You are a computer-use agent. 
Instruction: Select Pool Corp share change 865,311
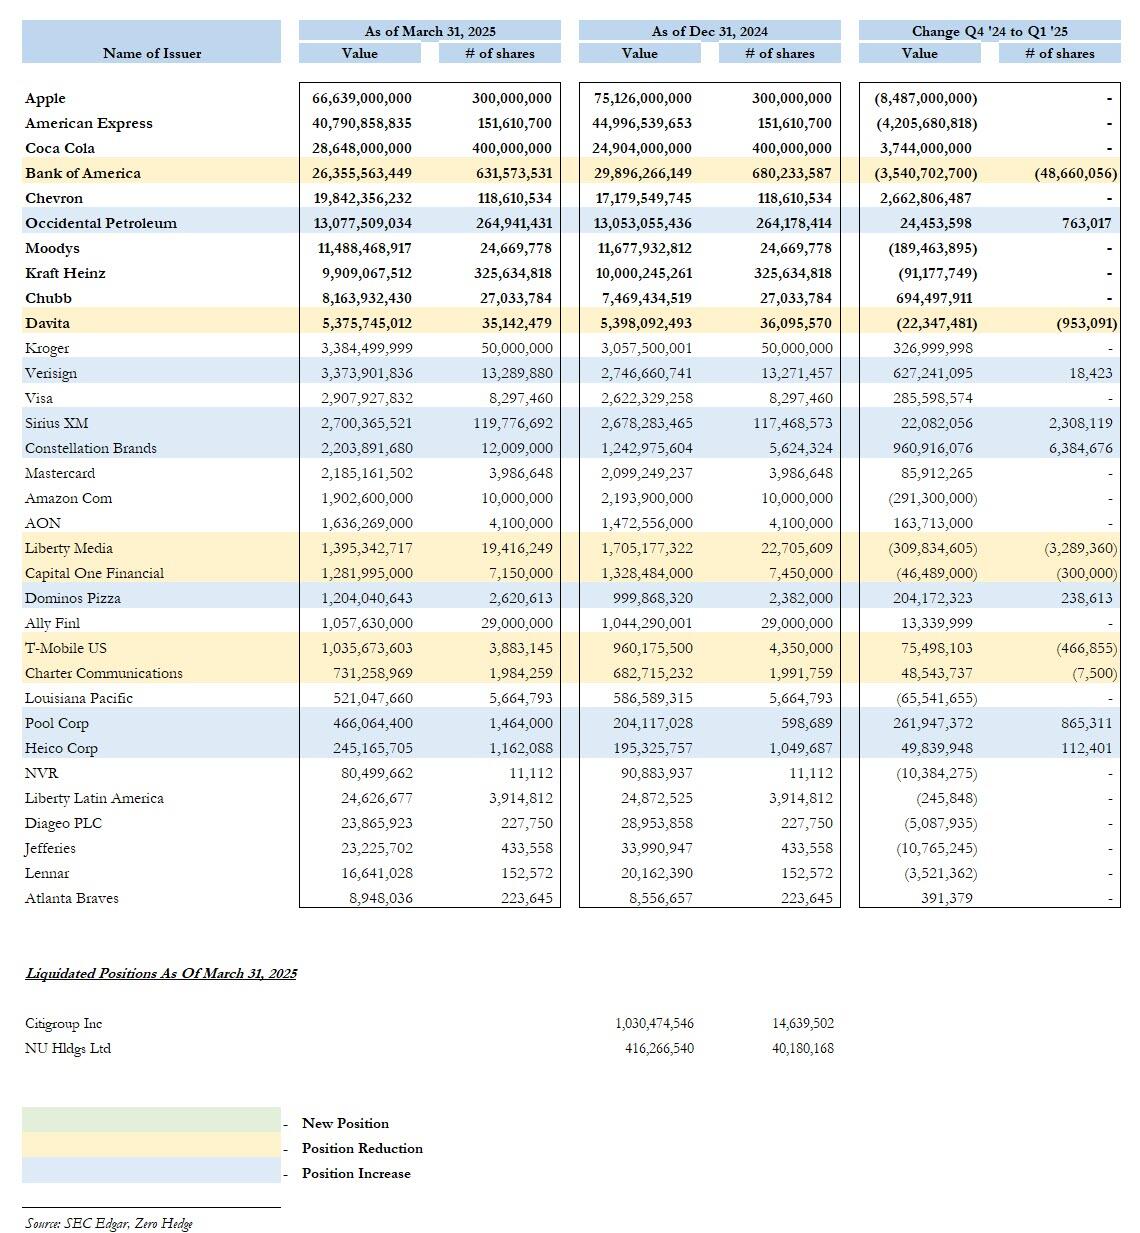point(1086,723)
